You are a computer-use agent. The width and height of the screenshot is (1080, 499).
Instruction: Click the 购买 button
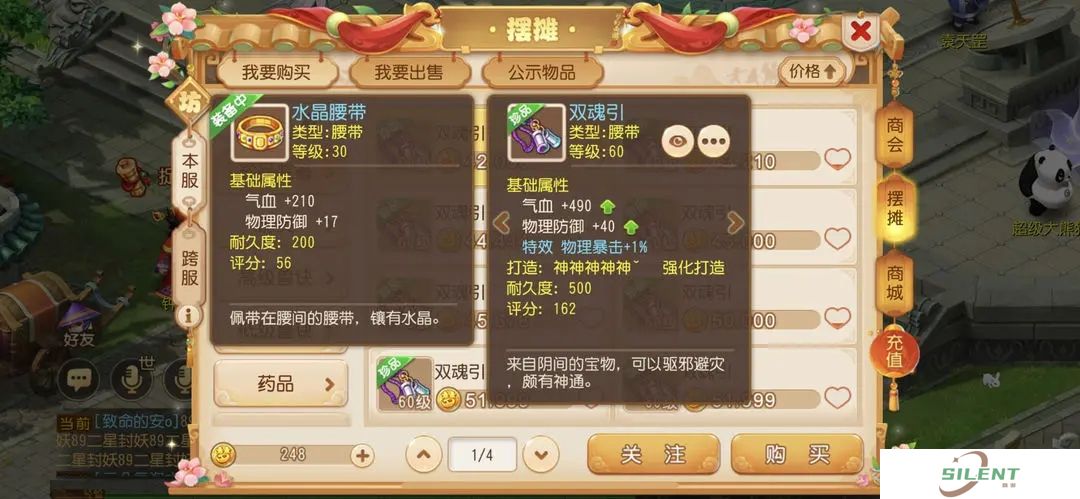[x=797, y=454]
